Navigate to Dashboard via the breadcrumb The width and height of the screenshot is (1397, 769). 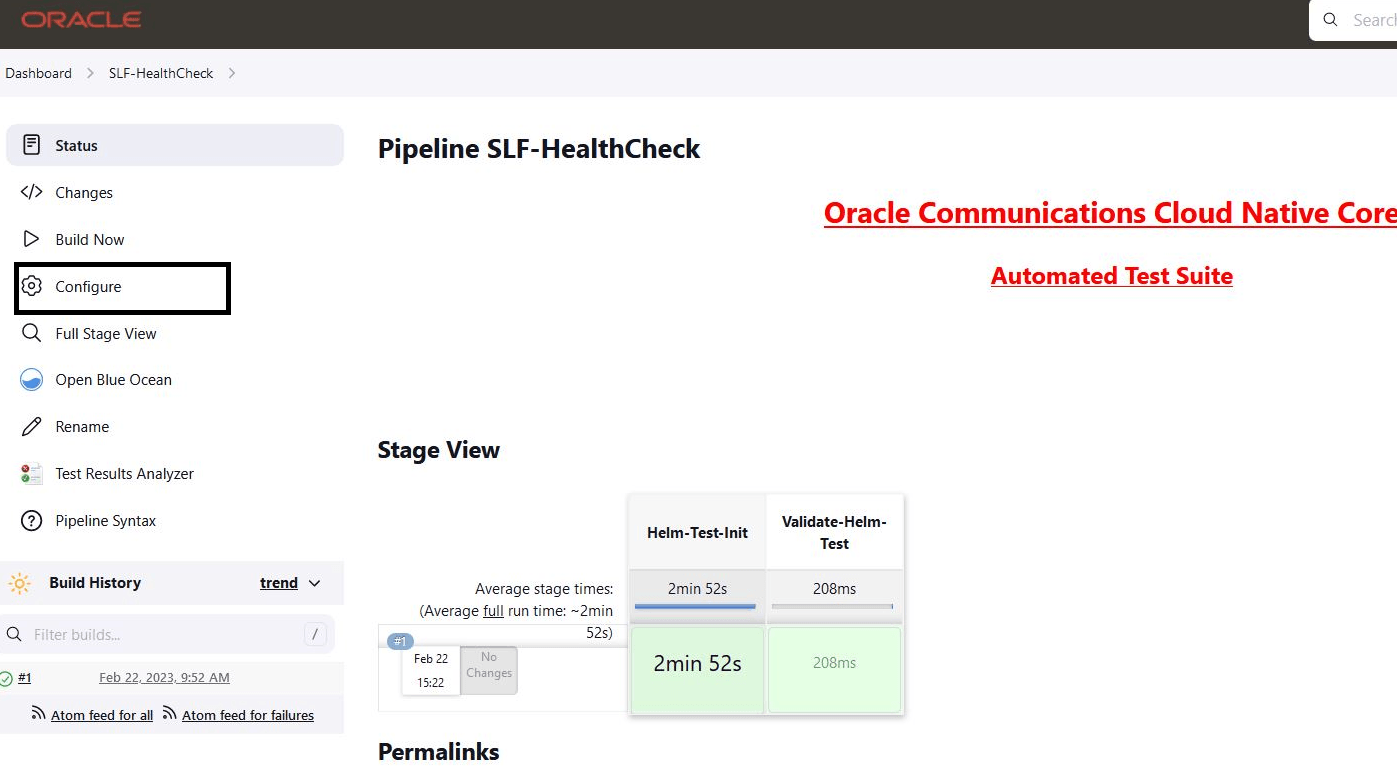tap(38, 72)
